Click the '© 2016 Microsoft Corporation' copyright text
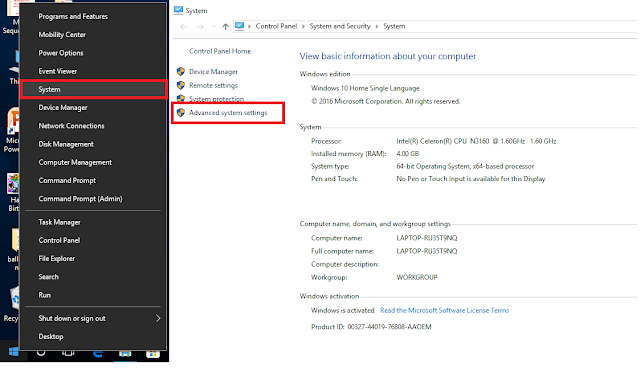This screenshot has width=640, height=368. coord(385,101)
